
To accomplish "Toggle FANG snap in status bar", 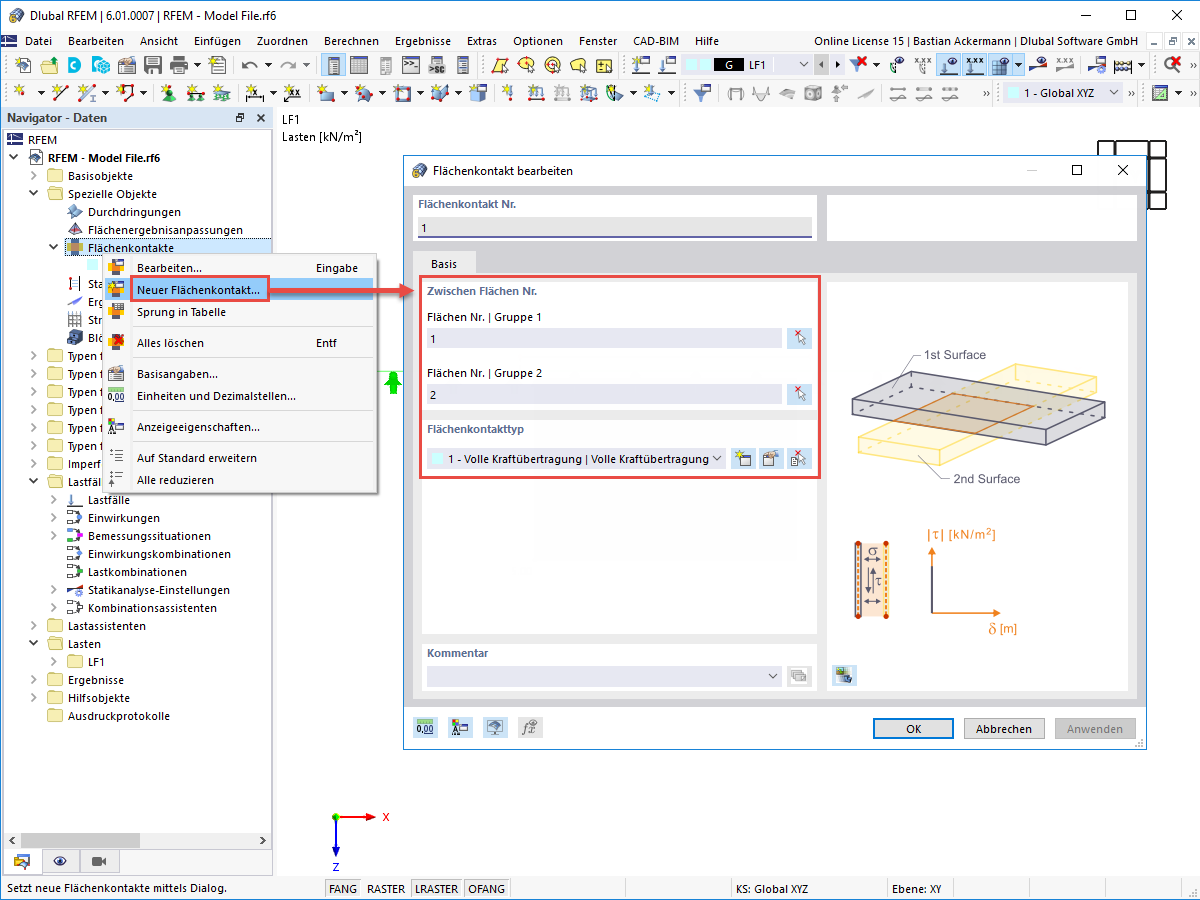I will [343, 888].
